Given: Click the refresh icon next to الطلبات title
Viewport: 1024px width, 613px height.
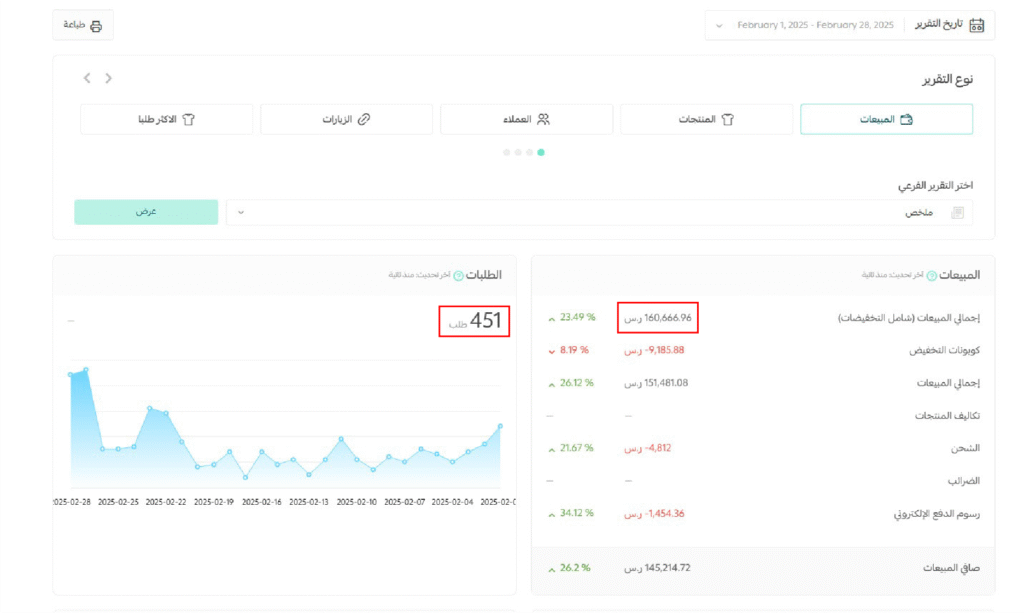Looking at the screenshot, I should (x=459, y=275).
